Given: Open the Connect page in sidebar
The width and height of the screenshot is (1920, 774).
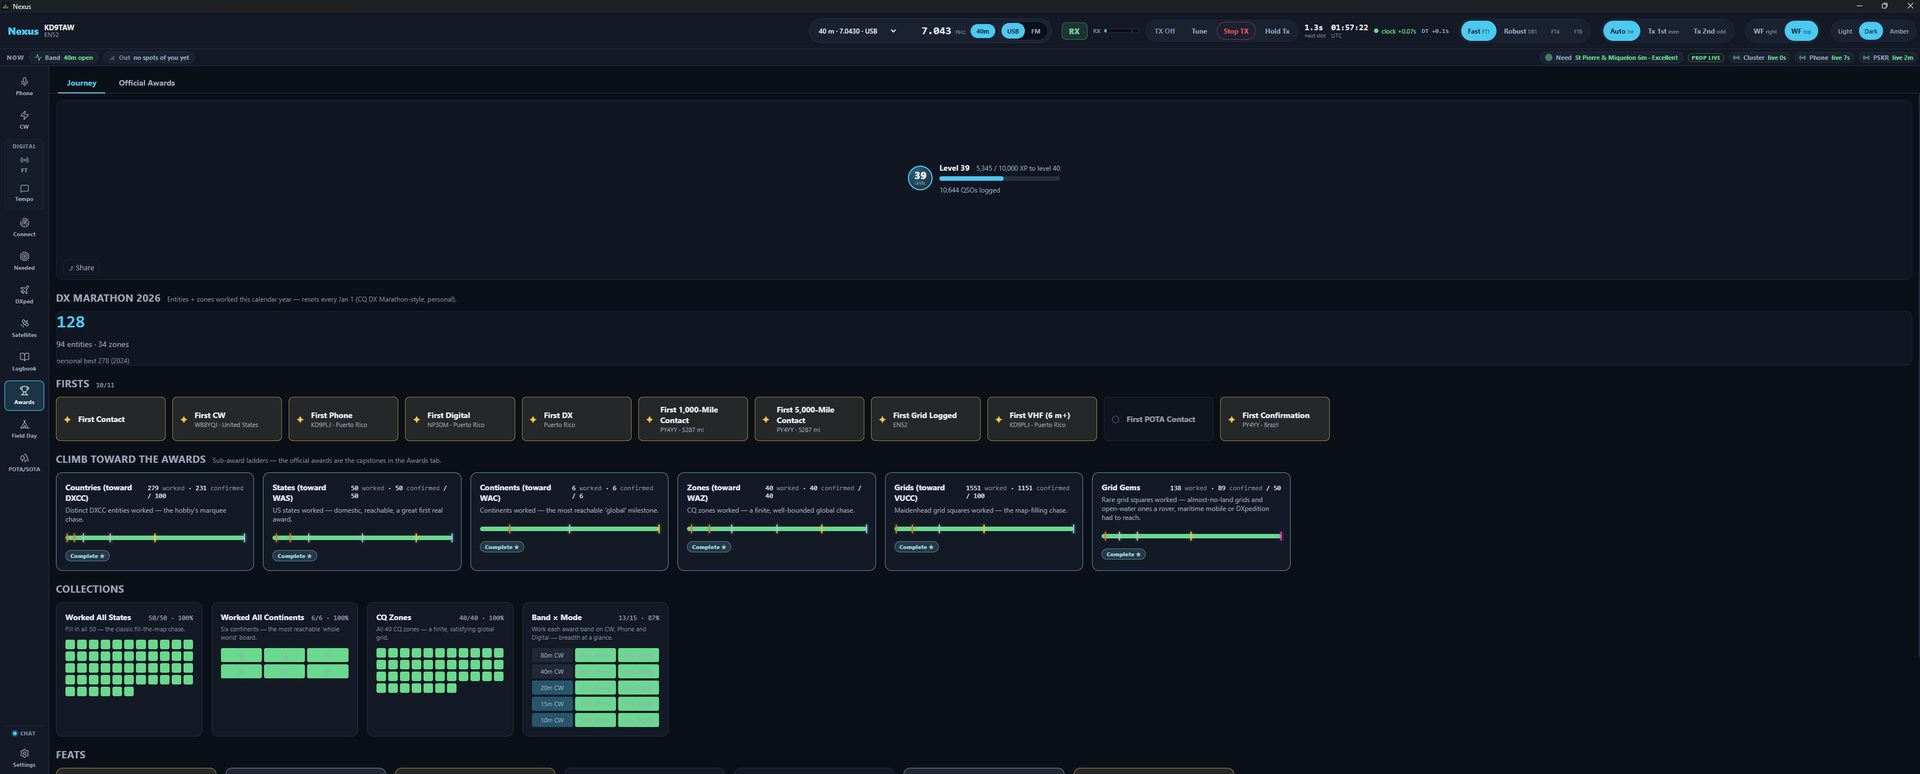Looking at the screenshot, I should point(24,227).
